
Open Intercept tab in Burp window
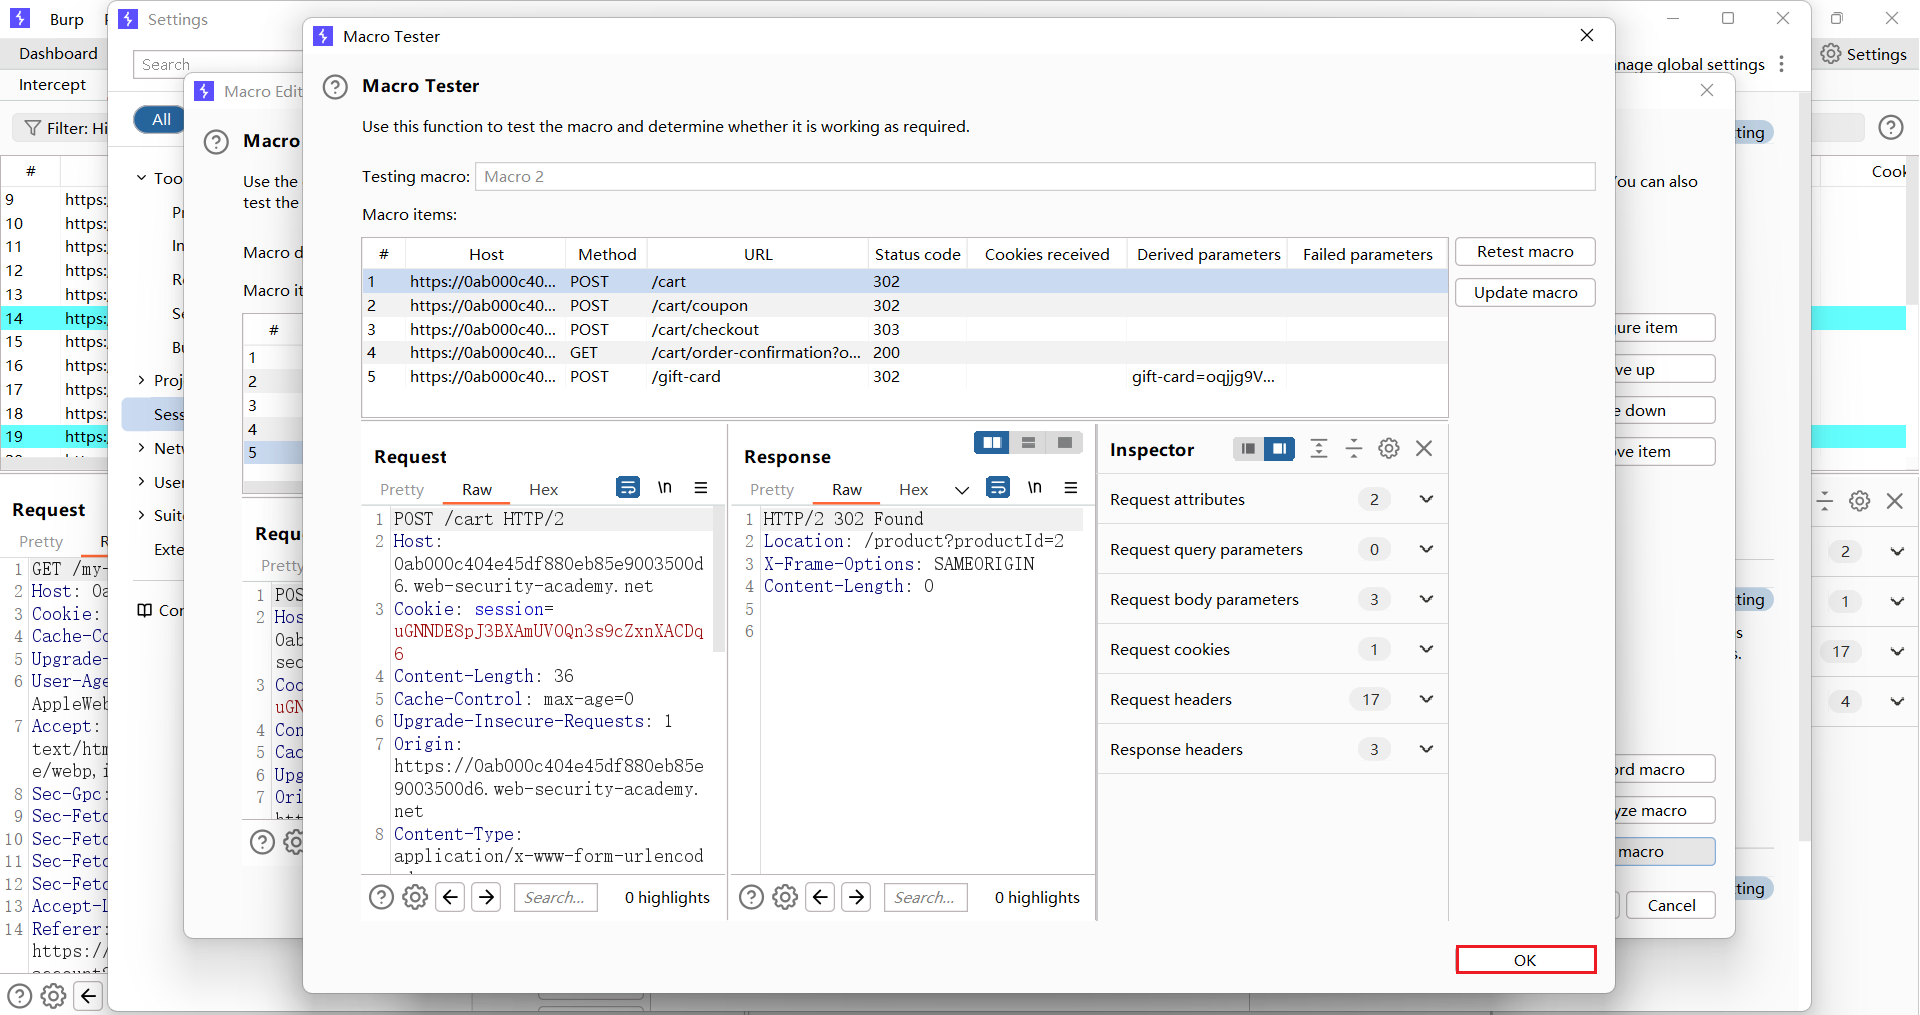[x=52, y=85]
